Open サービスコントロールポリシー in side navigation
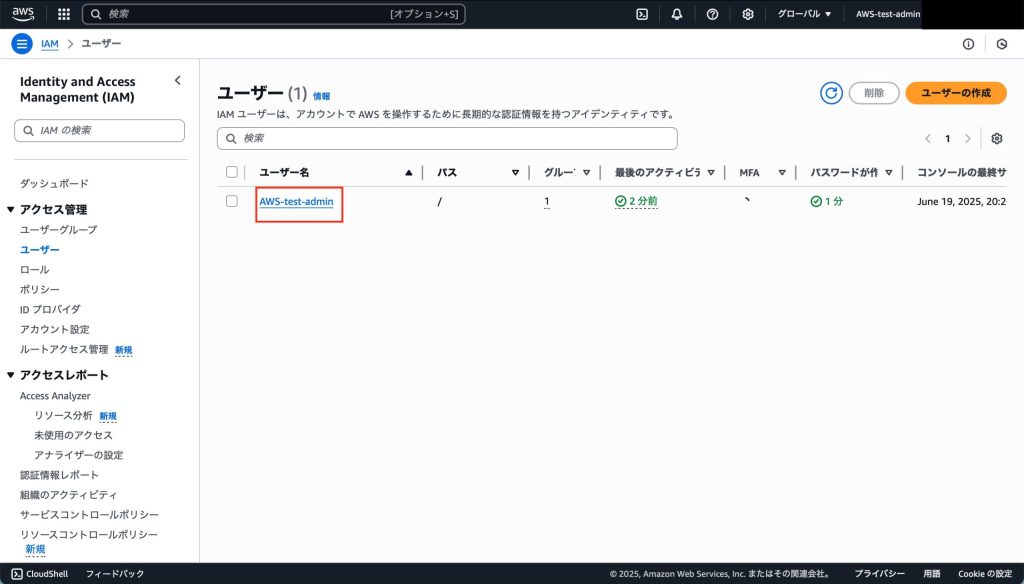Viewport: 1024px width, 584px height. click(89, 515)
